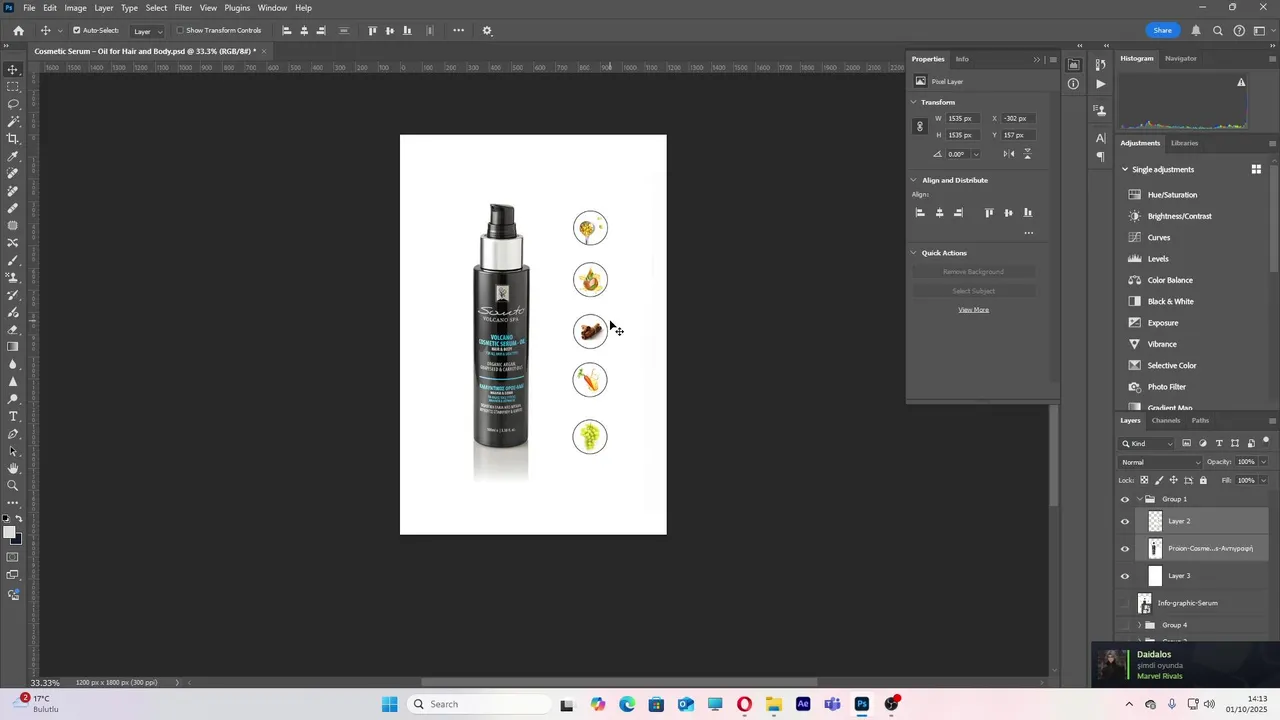
Task: Click the View More link
Action: [974, 310]
